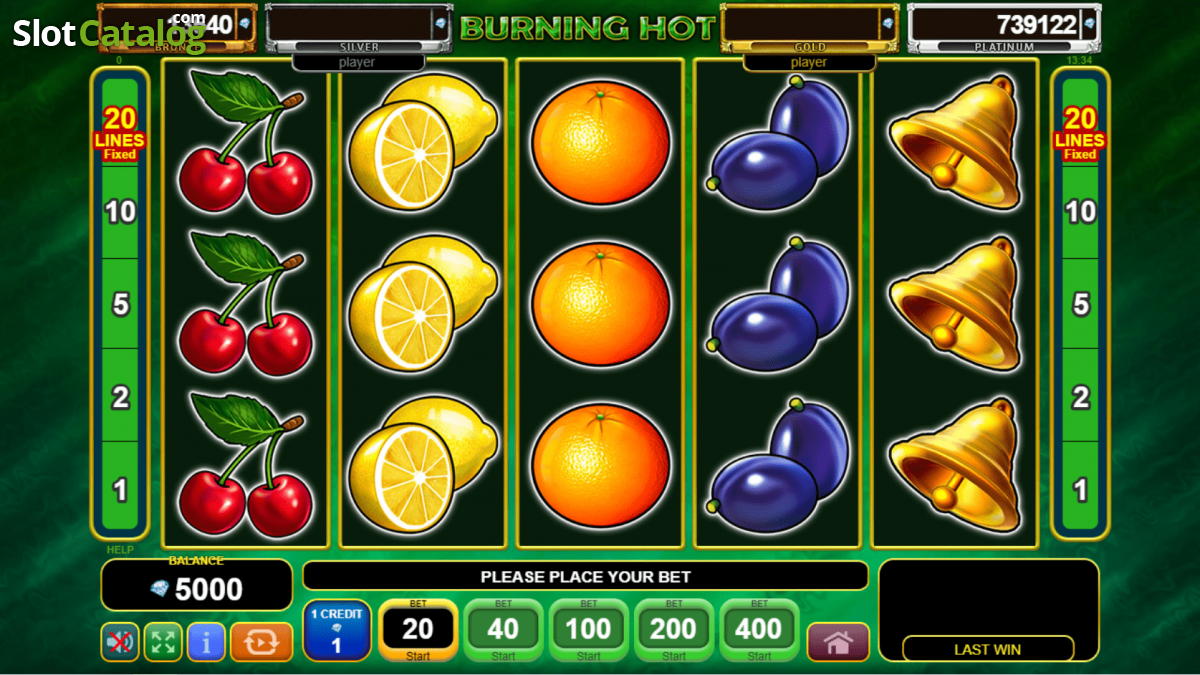Start a spin with bet 40
1200x675 pixels.
point(503,630)
